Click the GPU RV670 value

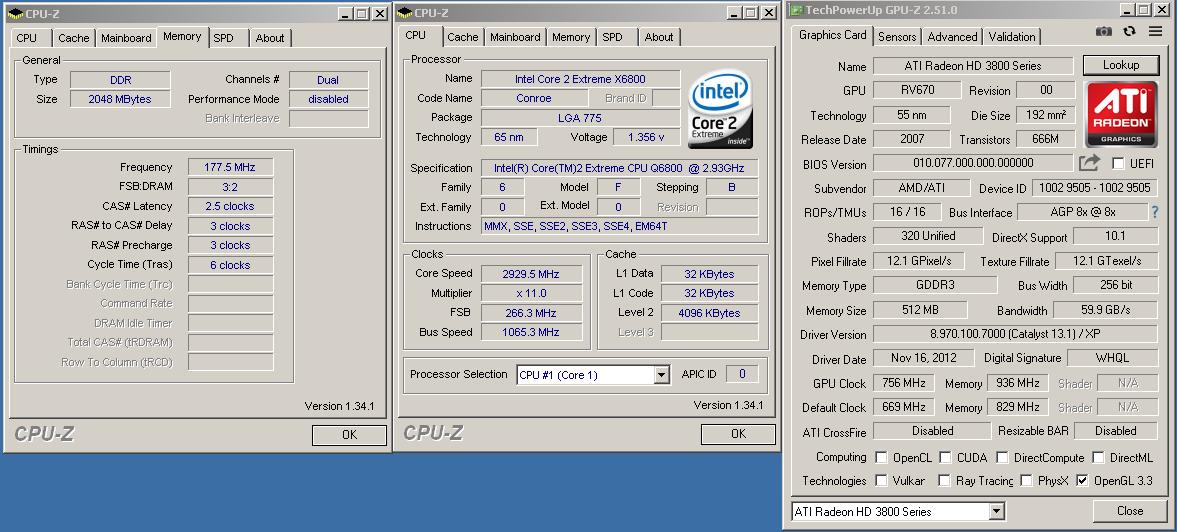point(917,90)
